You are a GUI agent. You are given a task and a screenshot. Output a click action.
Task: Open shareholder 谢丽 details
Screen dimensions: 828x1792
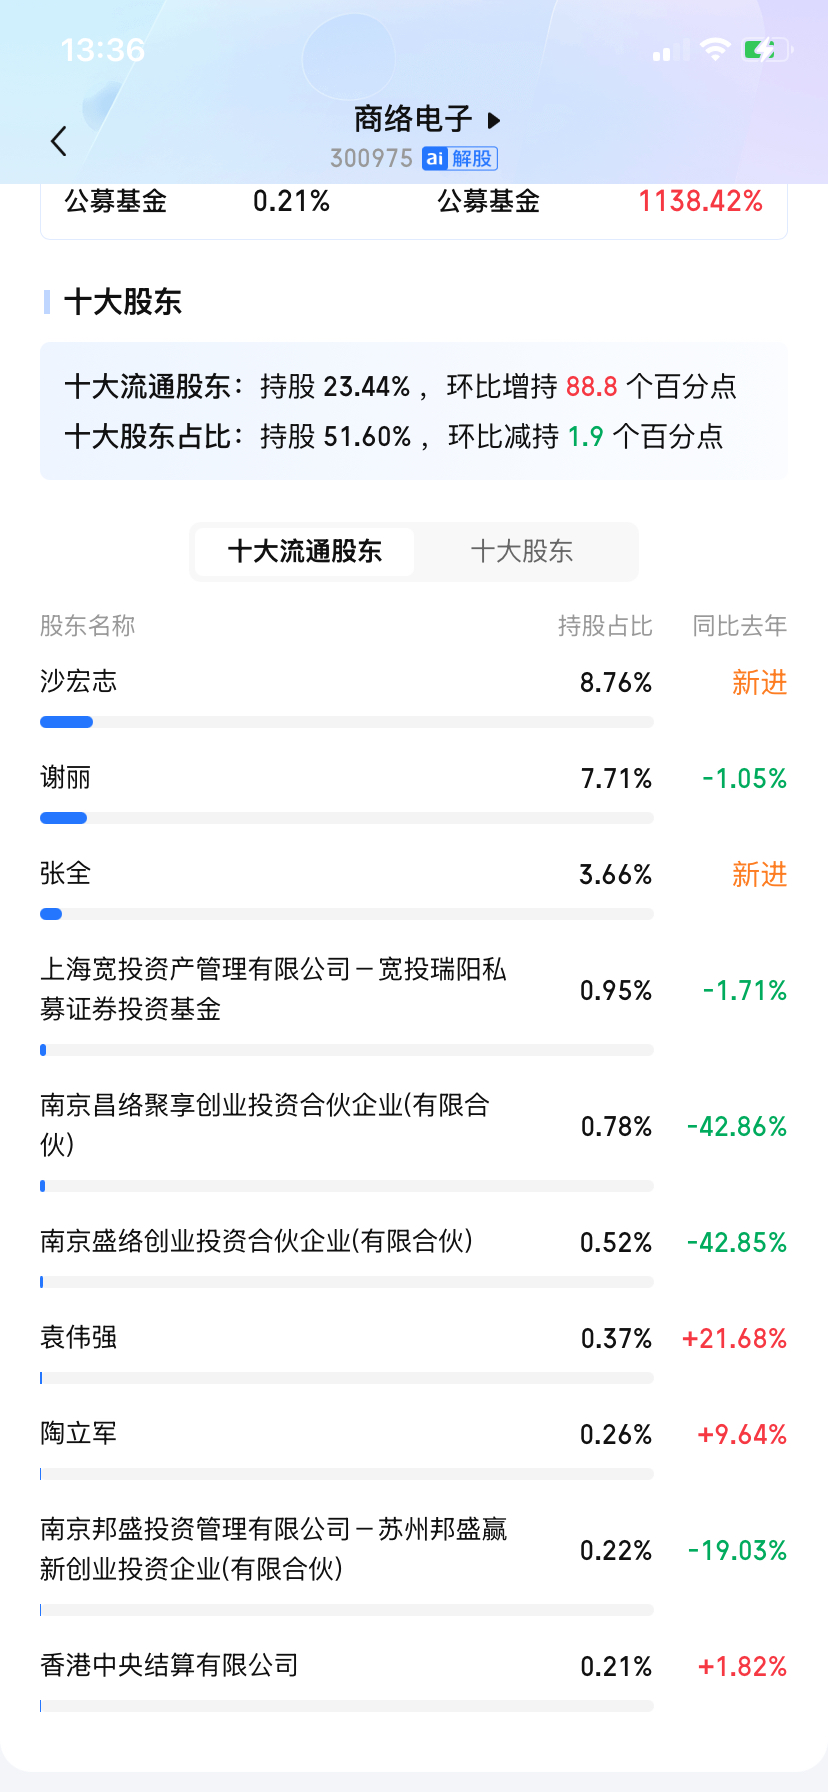tap(66, 778)
